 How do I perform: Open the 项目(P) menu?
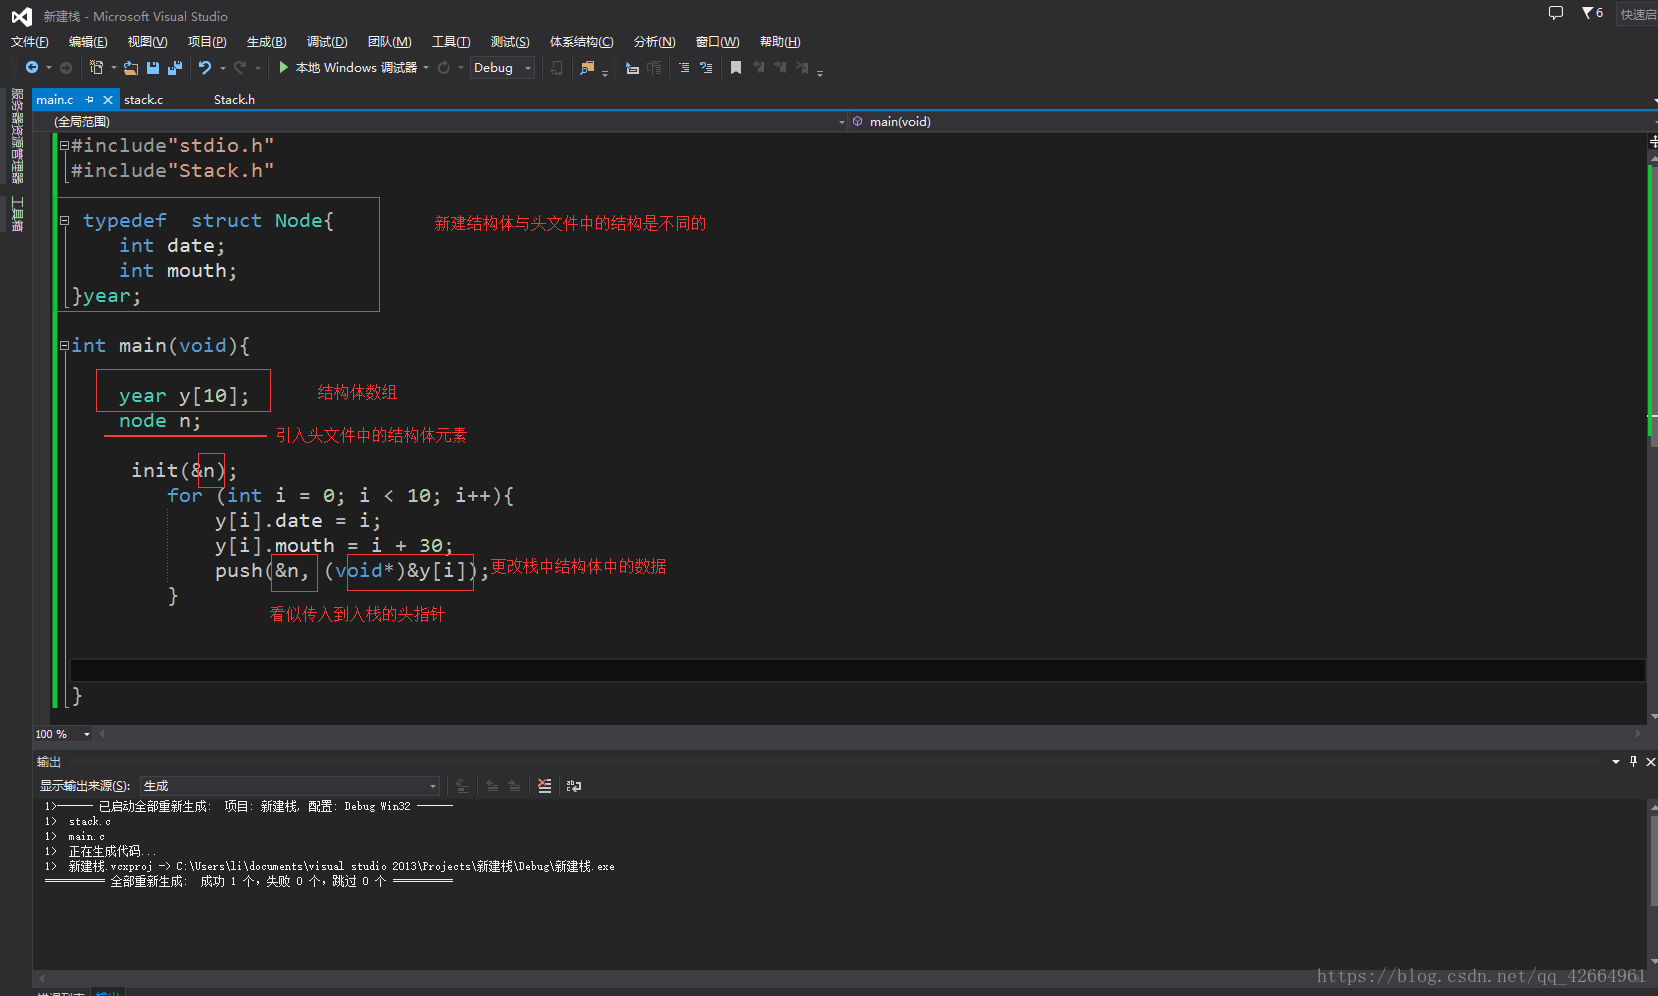pos(207,42)
